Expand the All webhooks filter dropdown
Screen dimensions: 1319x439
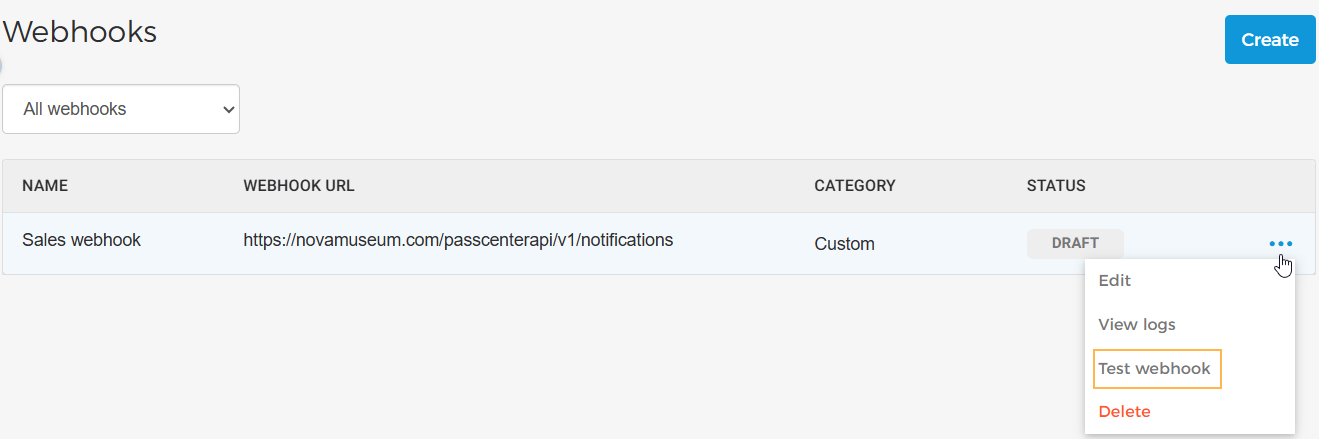pyautogui.click(x=121, y=109)
